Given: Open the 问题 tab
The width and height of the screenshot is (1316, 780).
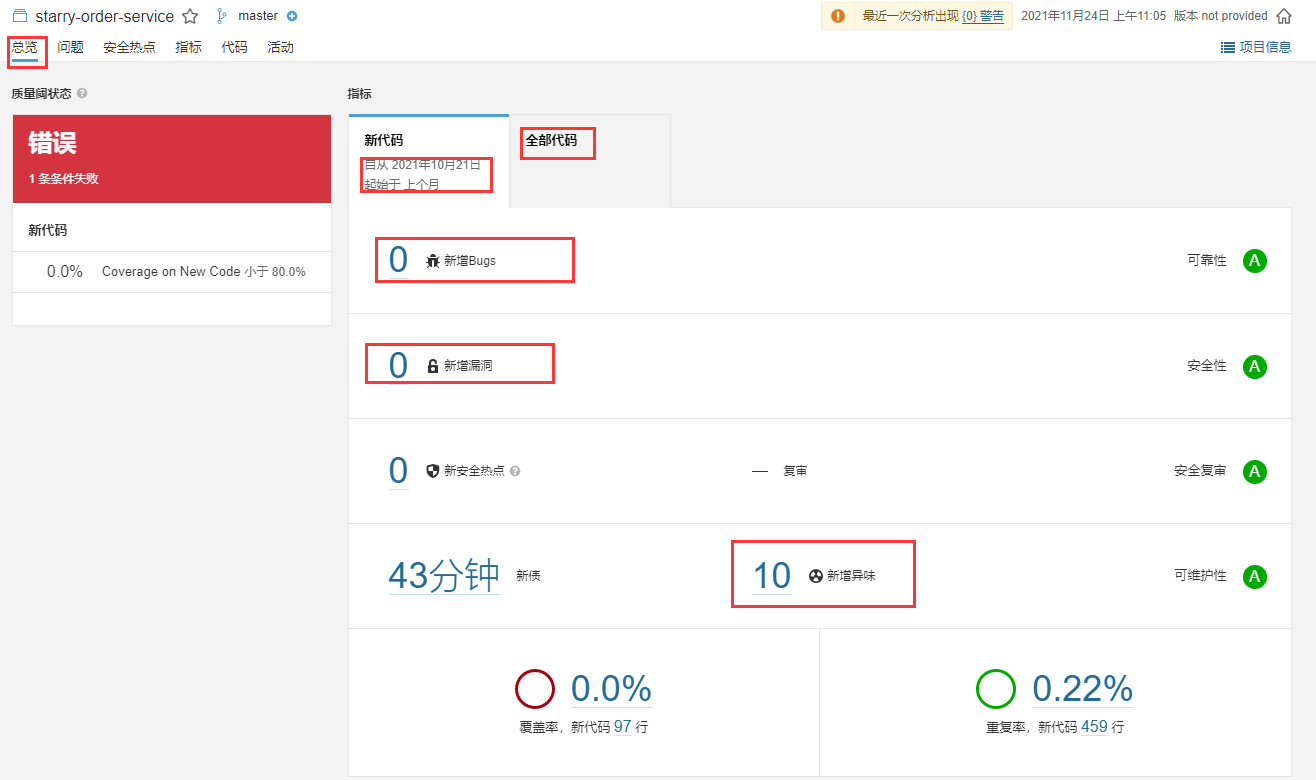Looking at the screenshot, I should tap(70, 47).
